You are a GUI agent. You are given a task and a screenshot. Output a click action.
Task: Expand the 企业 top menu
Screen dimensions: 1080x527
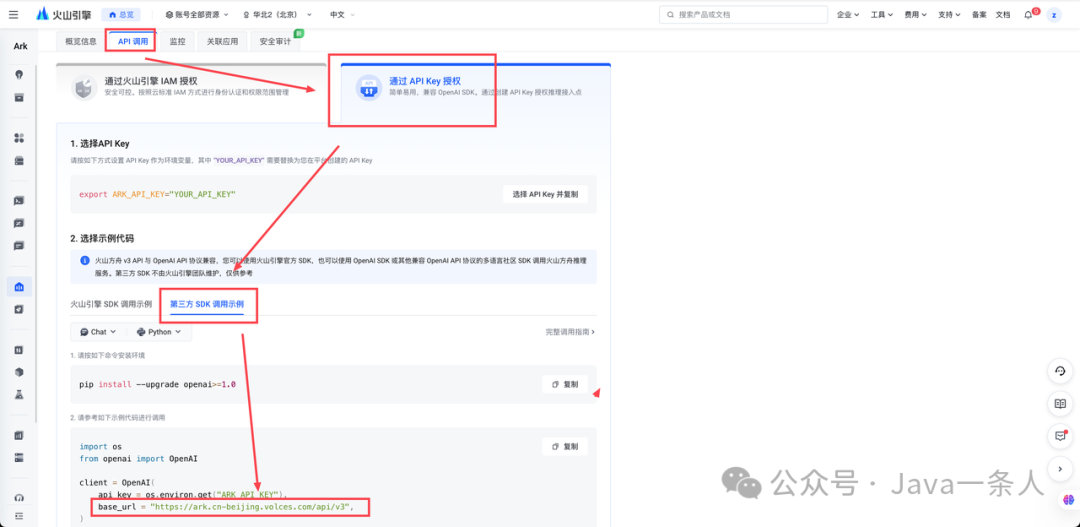tap(847, 14)
